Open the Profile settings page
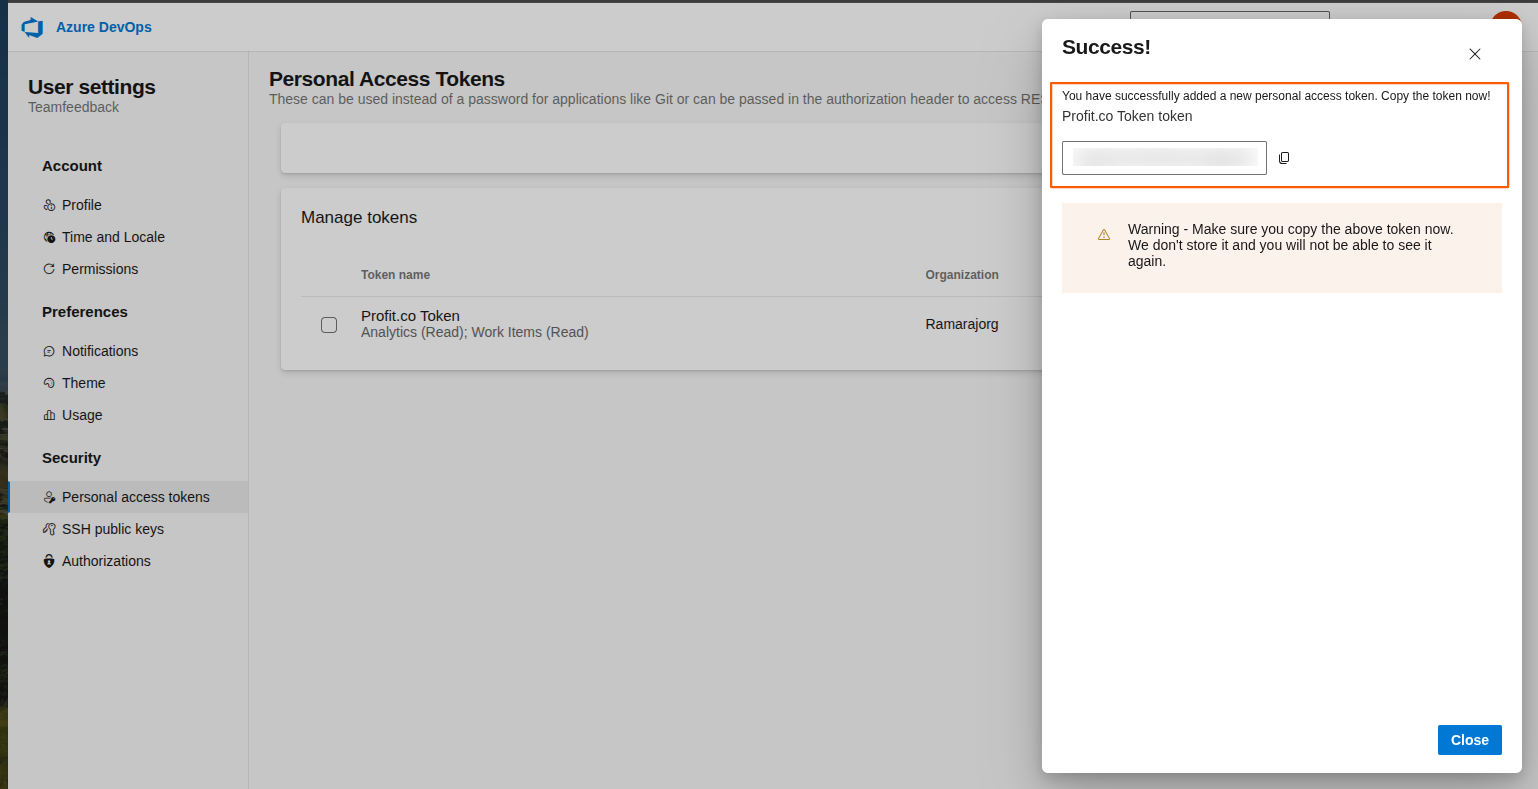Viewport: 1538px width, 789px height. 82,205
